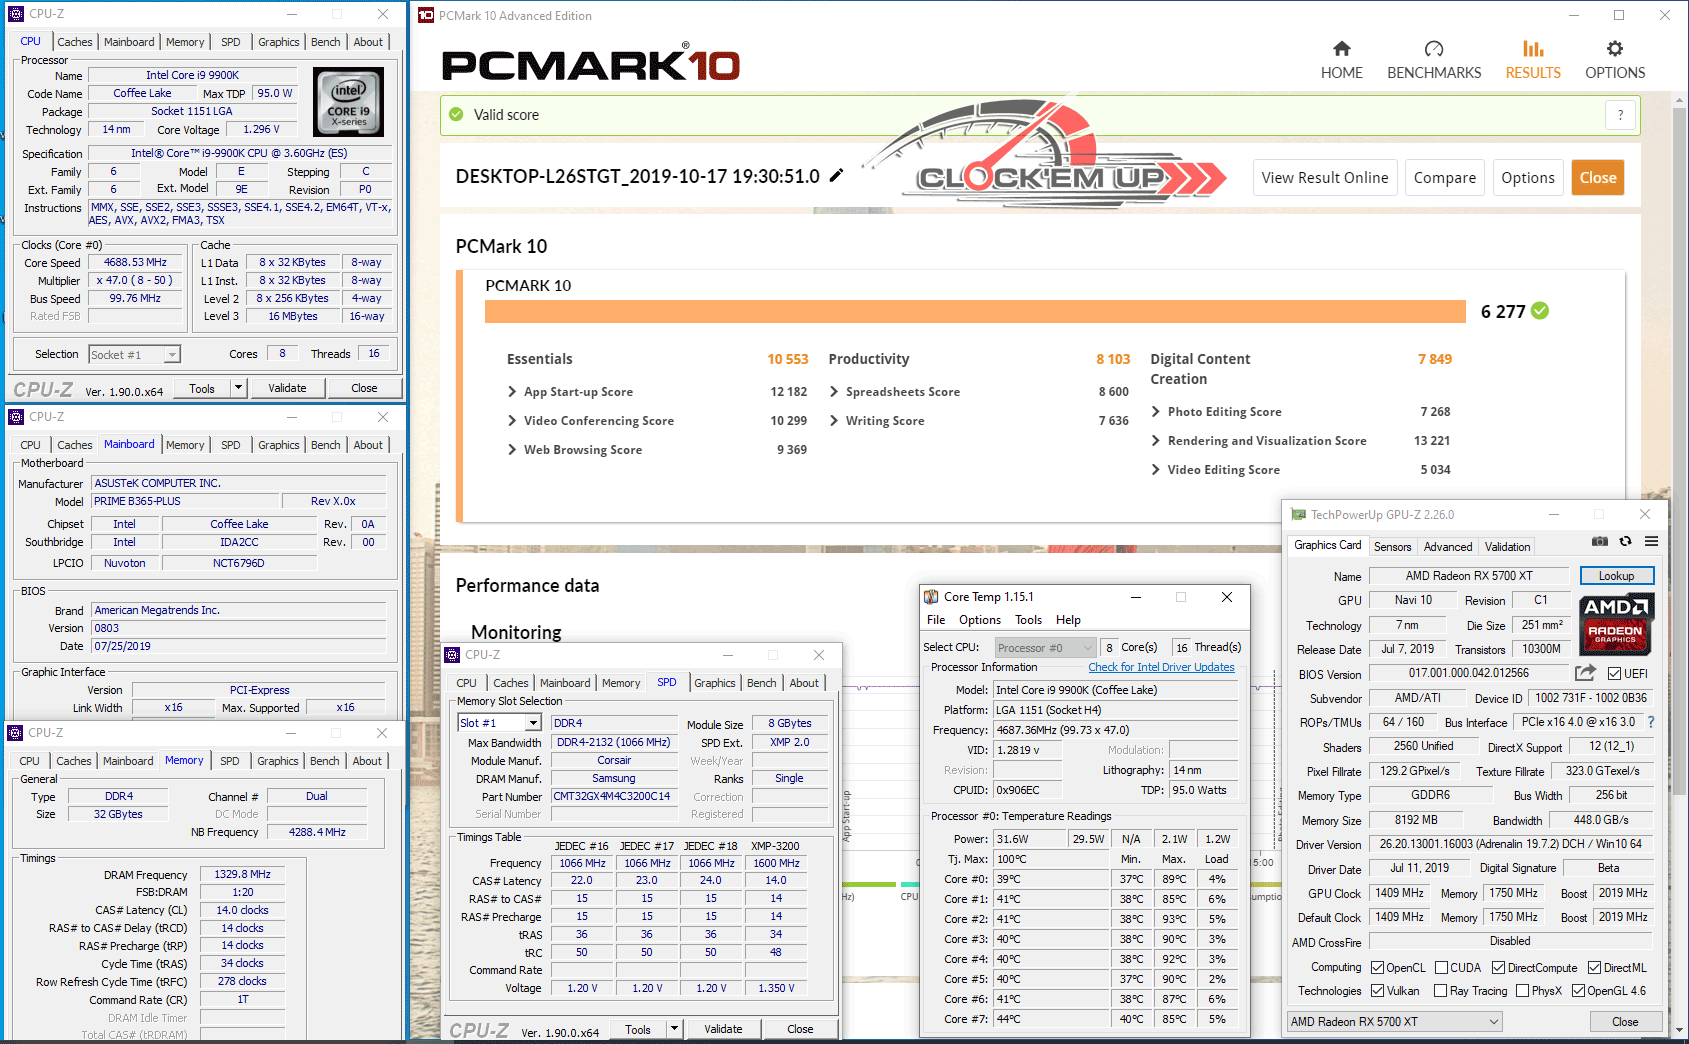1689x1044 pixels.
Task: Open the GPU-Z hamburger menu
Action: click(1651, 541)
